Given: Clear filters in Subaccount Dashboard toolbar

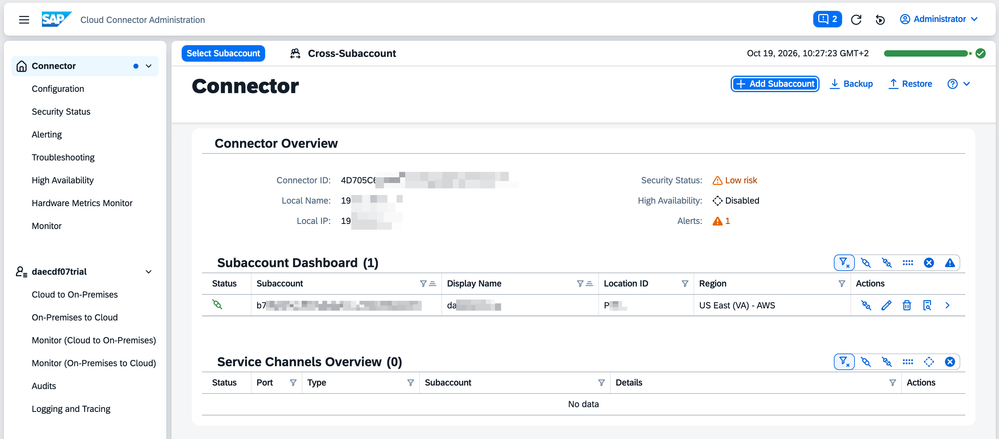Looking at the screenshot, I should (x=844, y=262).
